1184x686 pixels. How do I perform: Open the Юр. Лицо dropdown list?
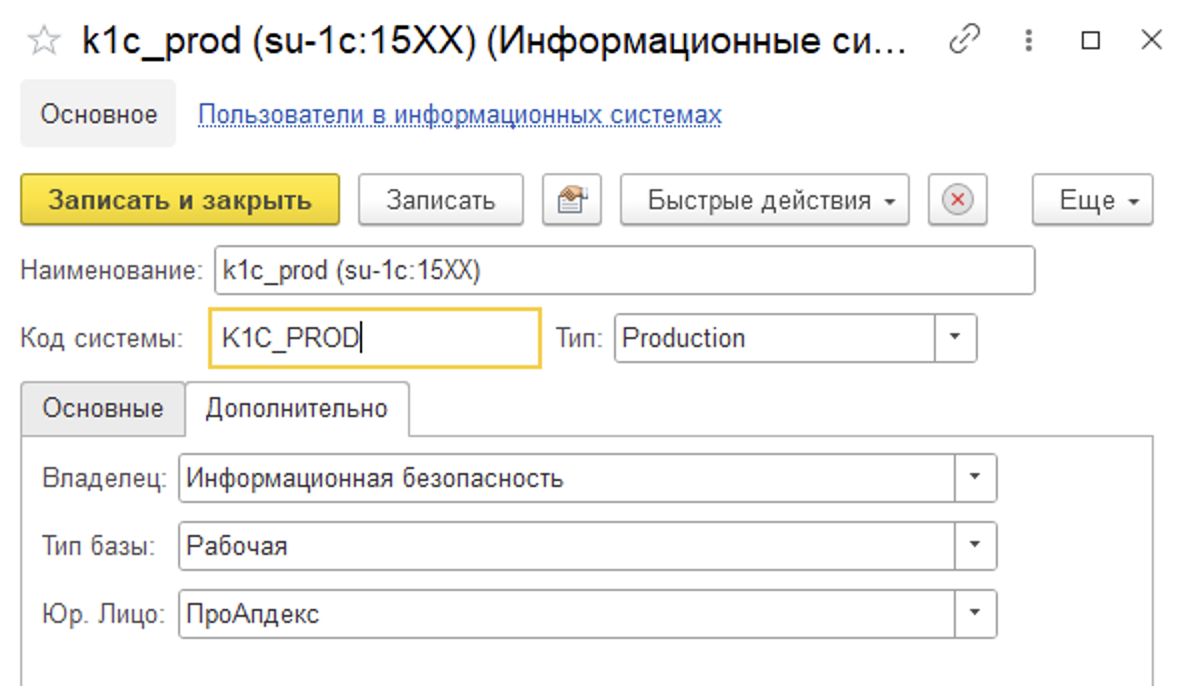(975, 613)
